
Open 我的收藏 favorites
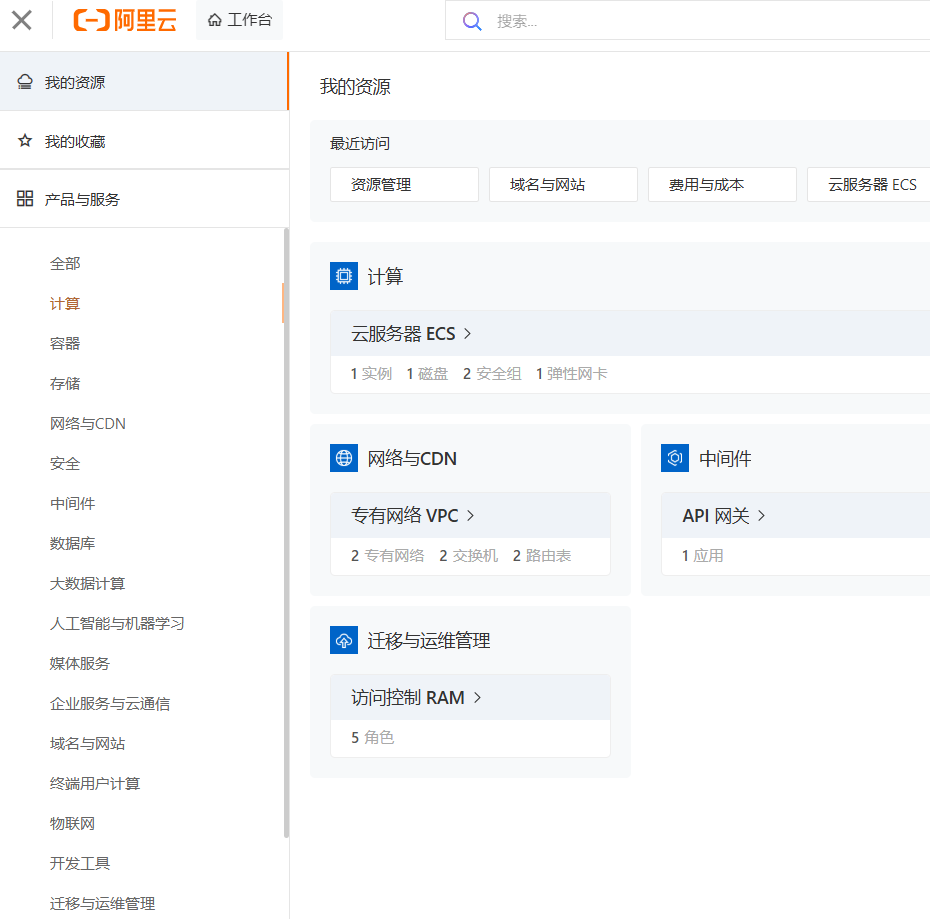tap(144, 141)
